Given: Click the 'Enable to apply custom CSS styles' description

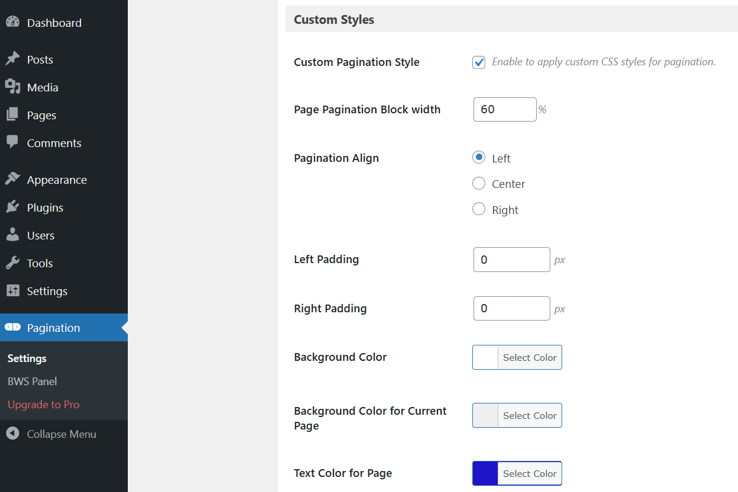Looking at the screenshot, I should [x=603, y=62].
